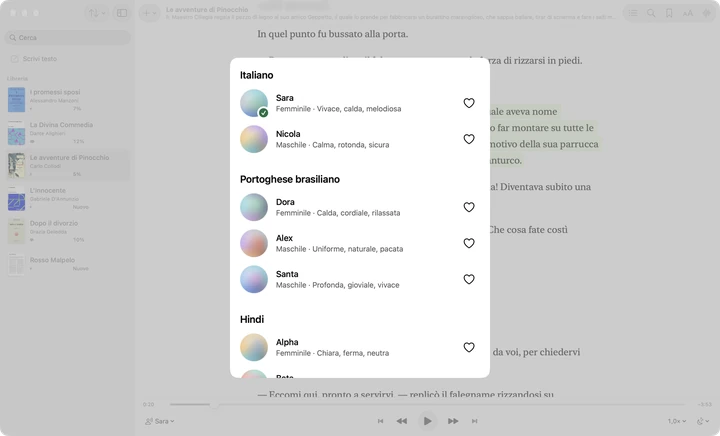
Task: Open the 1,0x playback speed dropdown
Action: (677, 421)
